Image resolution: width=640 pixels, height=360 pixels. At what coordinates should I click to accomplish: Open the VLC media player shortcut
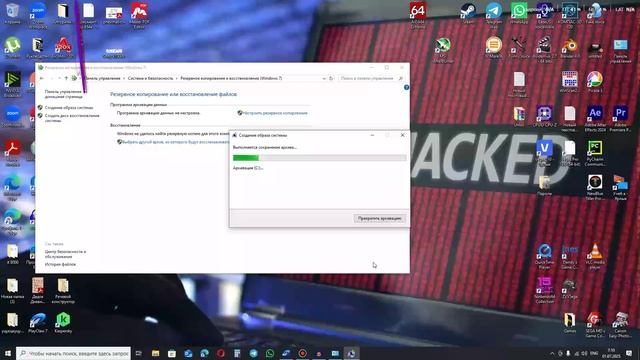click(595, 255)
